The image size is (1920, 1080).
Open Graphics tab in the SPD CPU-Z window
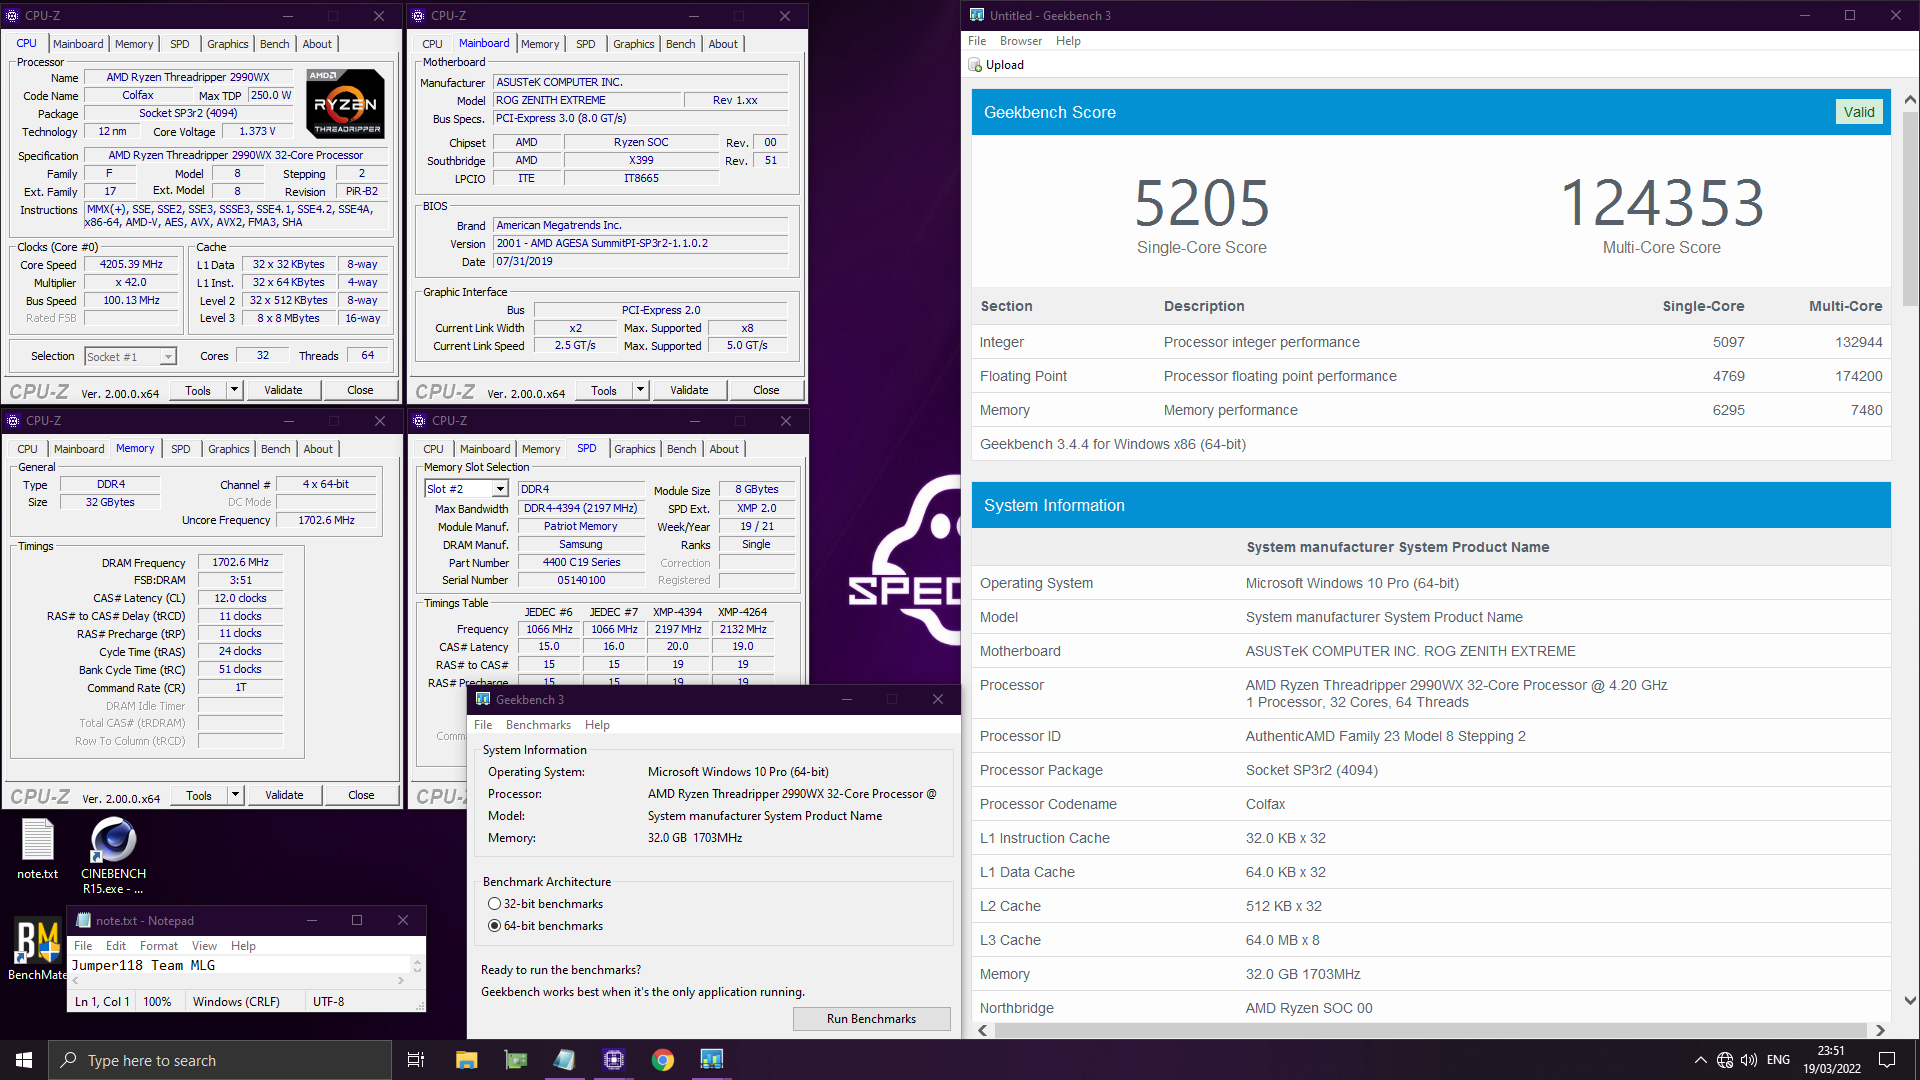tap(635, 449)
